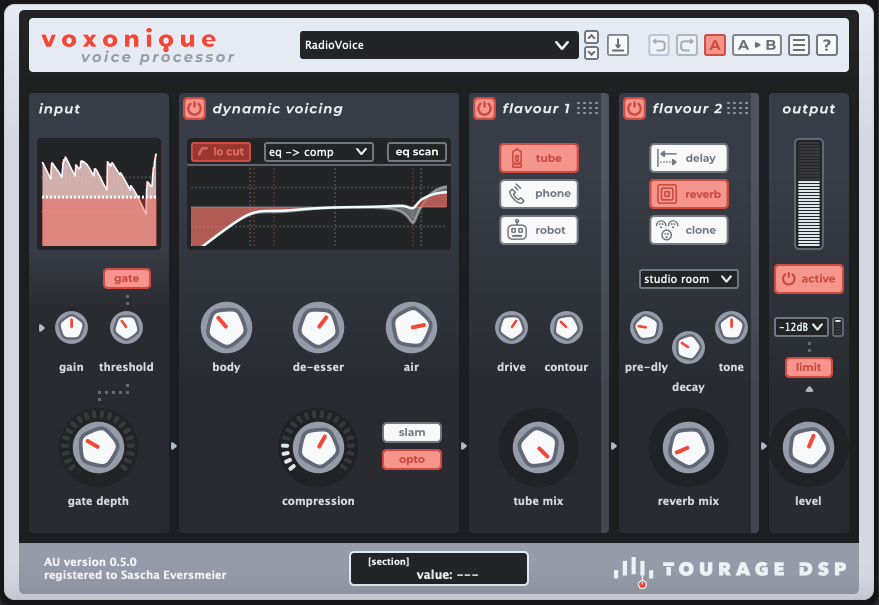
Task: Click the compression knob
Action: 318,447
